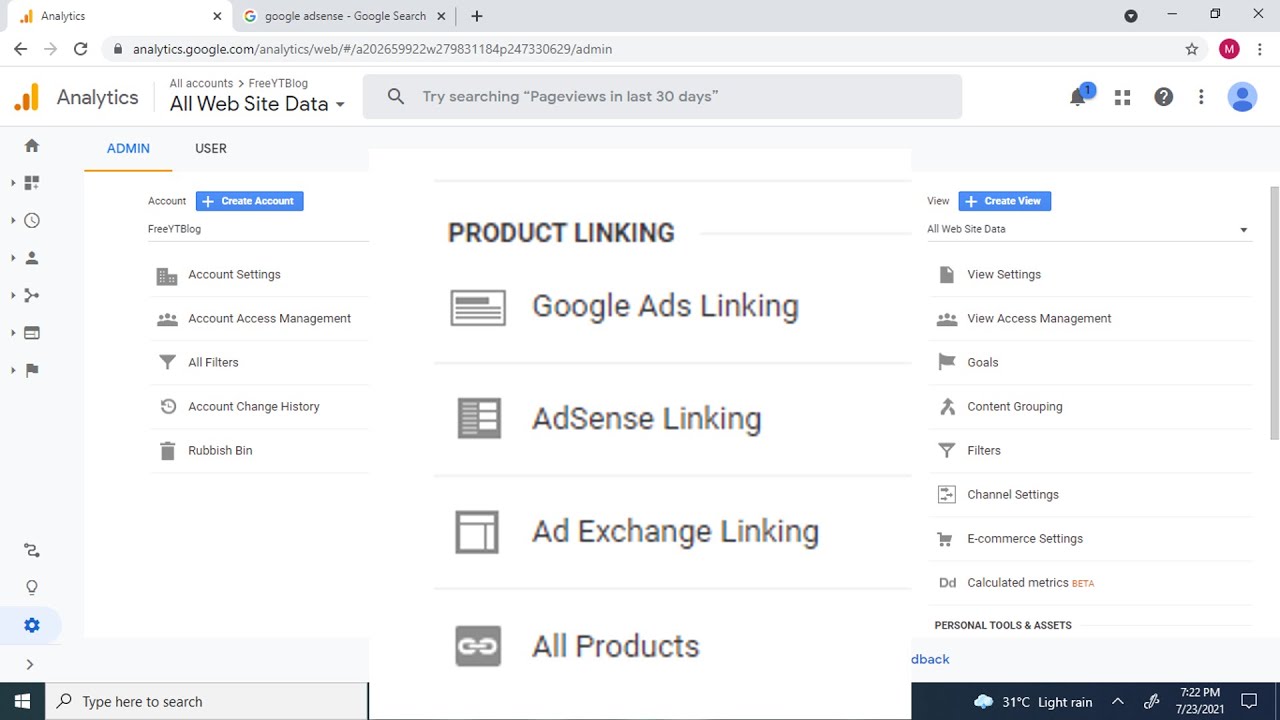Click the Google Ads Linking icon
Screen dimensions: 1280x720
(478, 308)
